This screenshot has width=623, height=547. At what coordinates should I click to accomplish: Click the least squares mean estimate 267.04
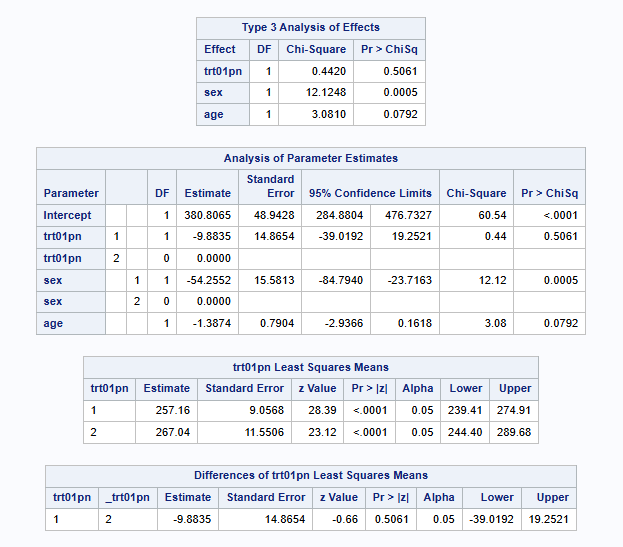tap(166, 432)
